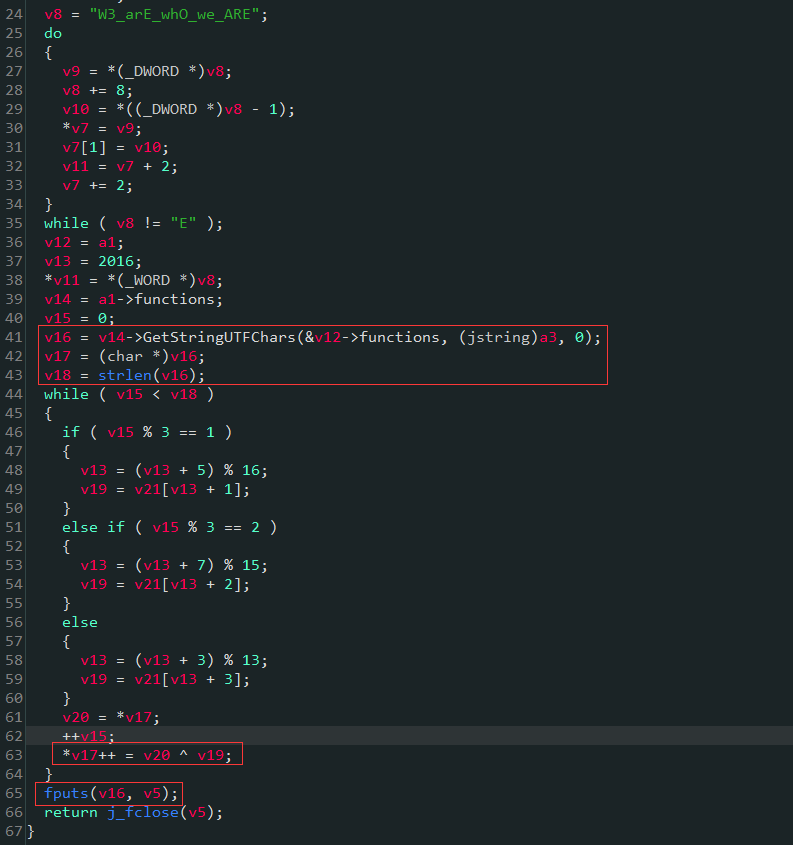Click the (jstring) cast
793x845 pixels.
click(x=499, y=337)
